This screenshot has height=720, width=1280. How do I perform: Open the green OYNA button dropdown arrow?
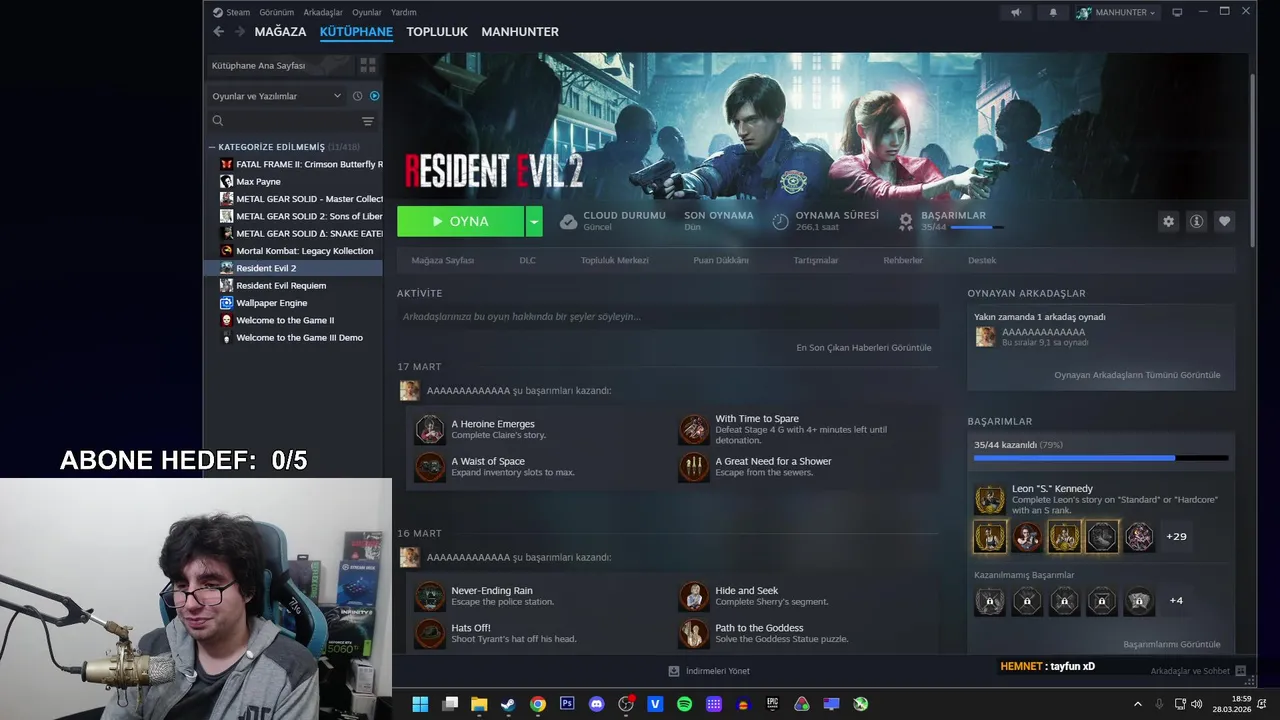point(534,222)
